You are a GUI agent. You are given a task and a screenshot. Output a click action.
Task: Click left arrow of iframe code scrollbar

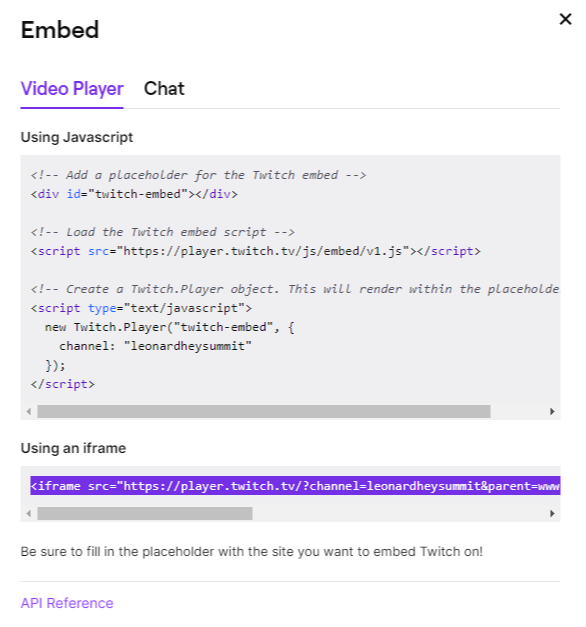28,513
